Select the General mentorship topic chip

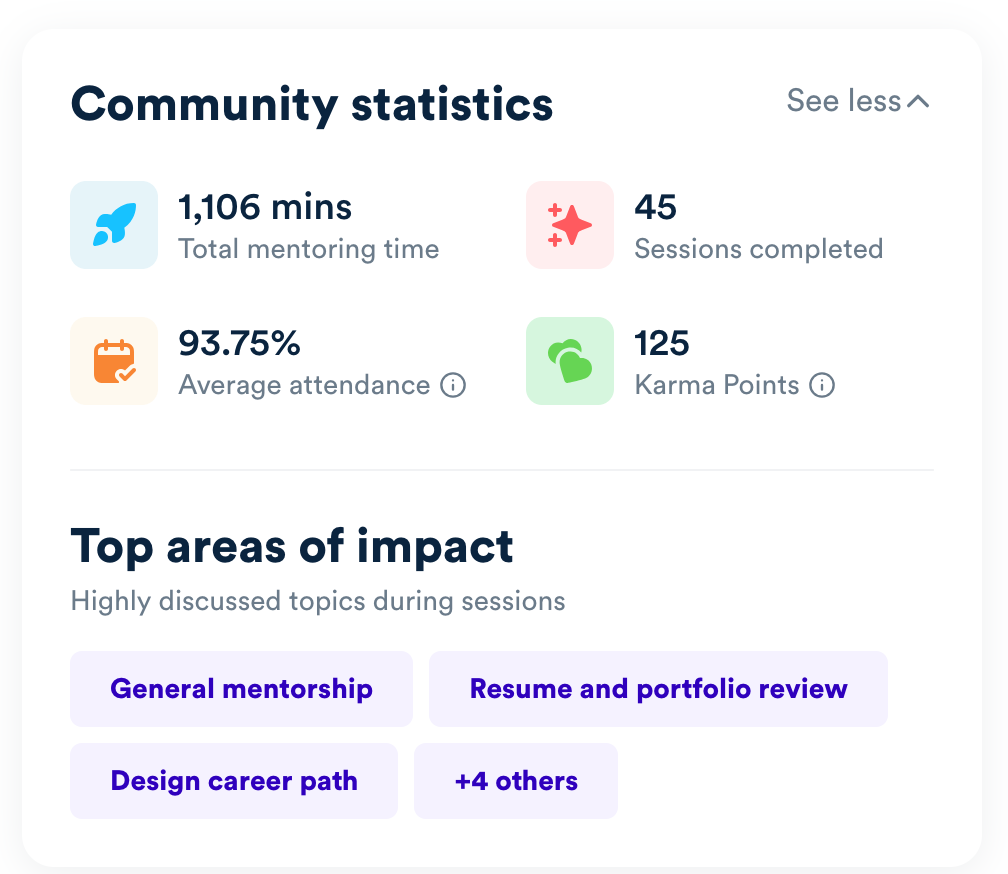[x=241, y=689]
